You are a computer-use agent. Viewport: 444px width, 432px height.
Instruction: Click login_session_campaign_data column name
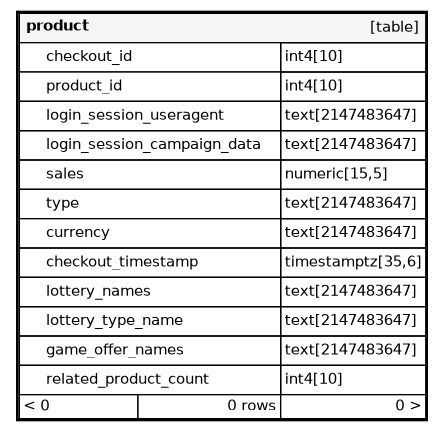point(153,145)
